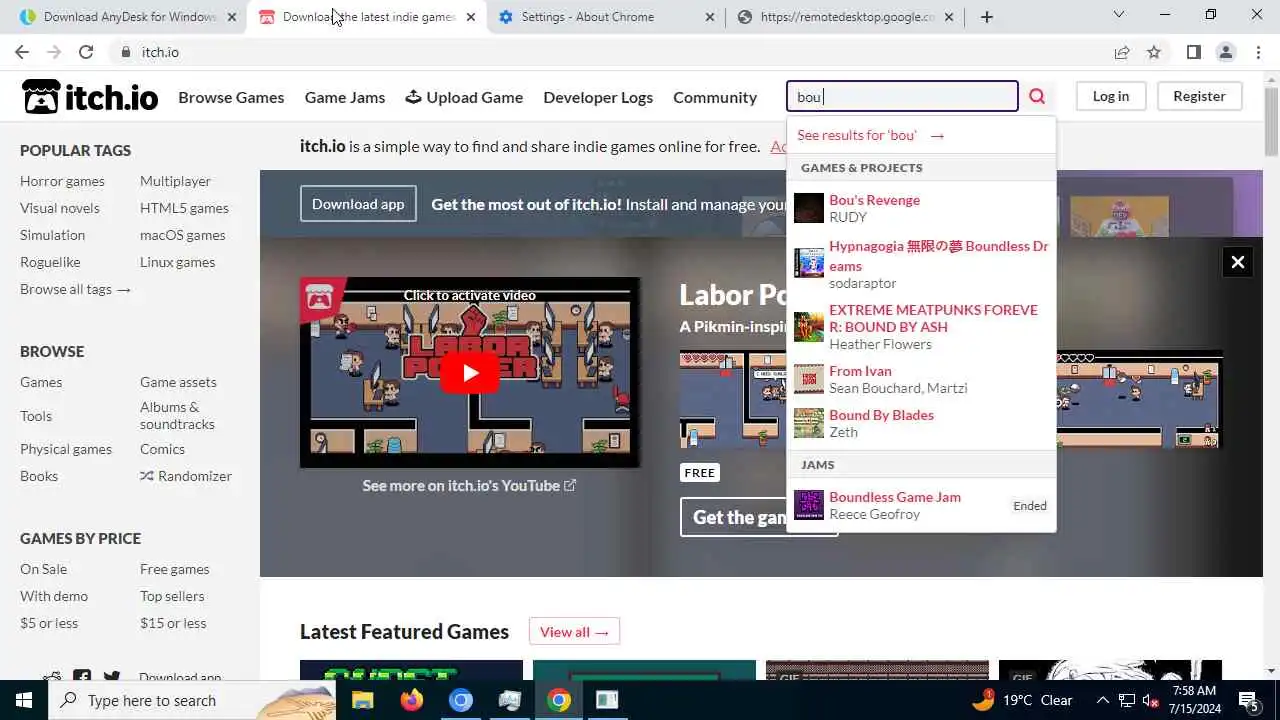Screen dimensions: 1280x720
Task: Open a new browser tab
Action: pos(987,16)
